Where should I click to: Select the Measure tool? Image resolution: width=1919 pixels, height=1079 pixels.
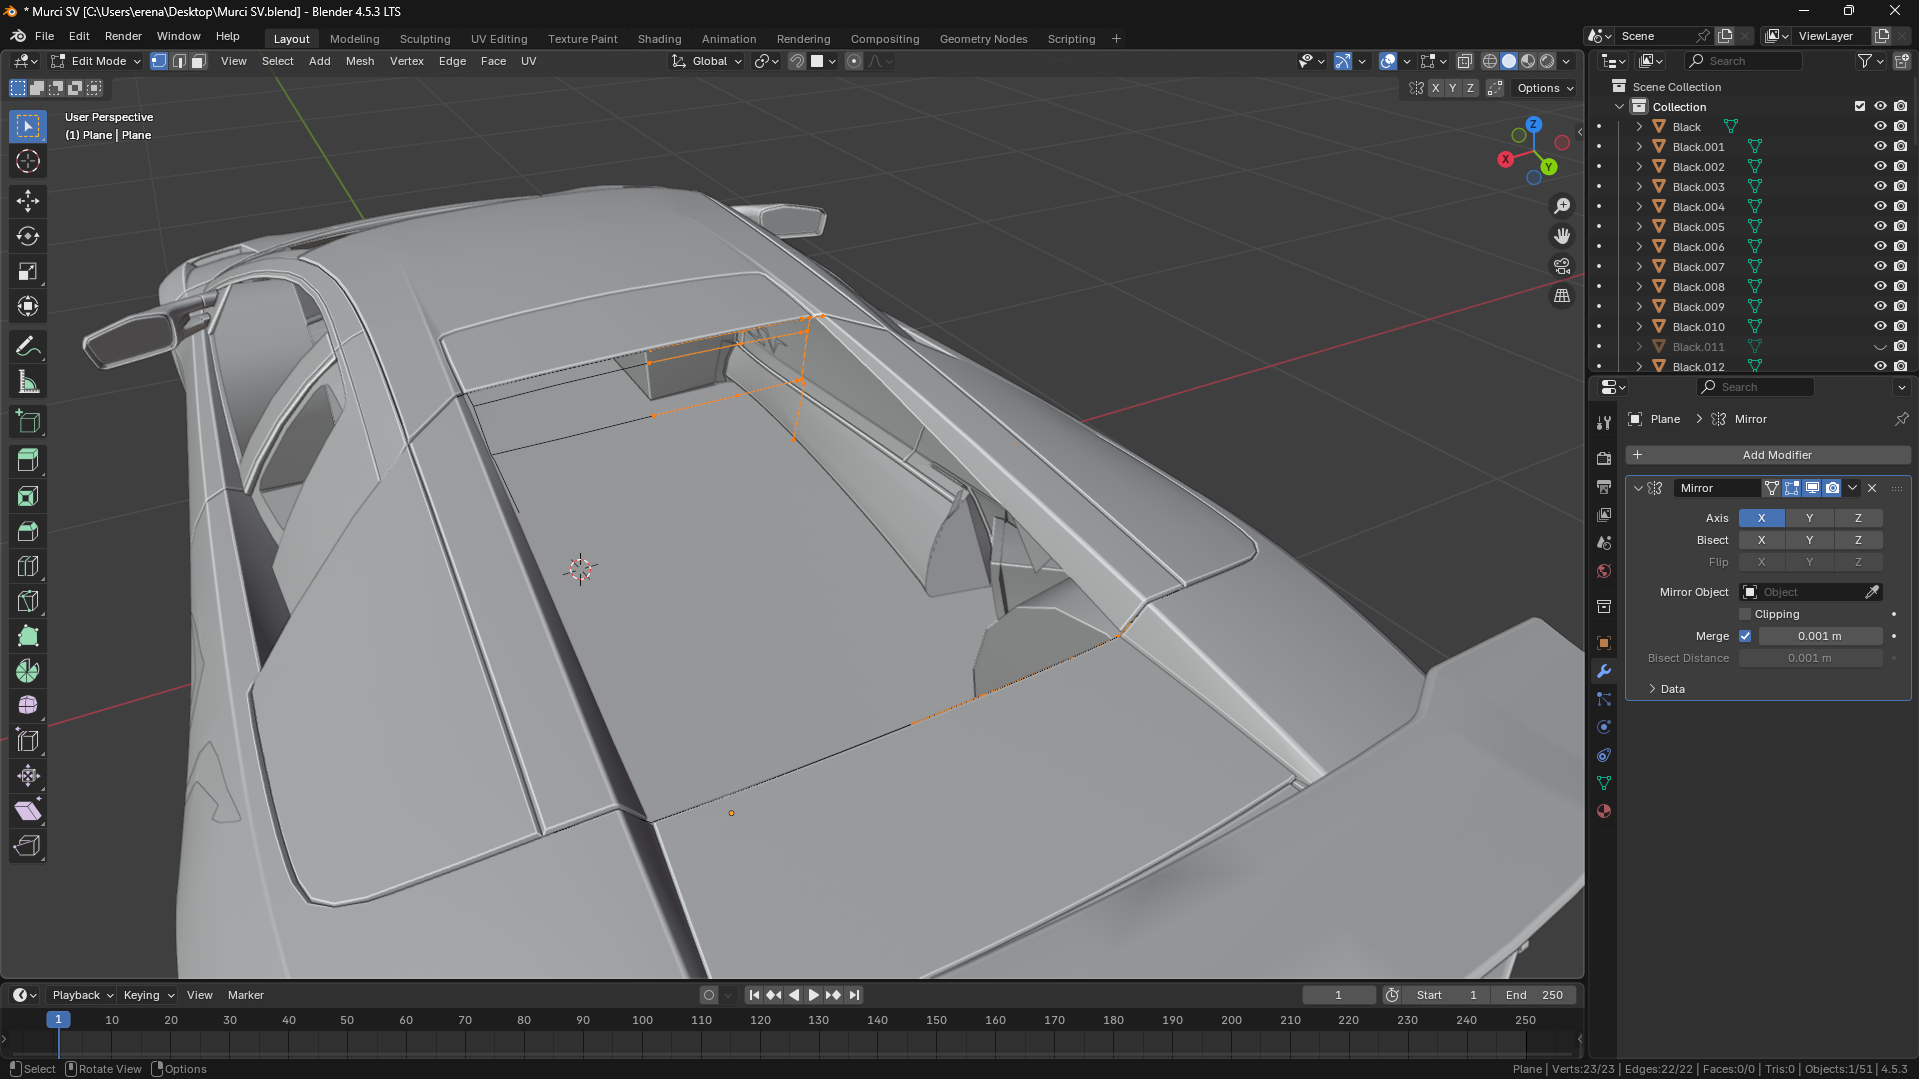point(28,382)
